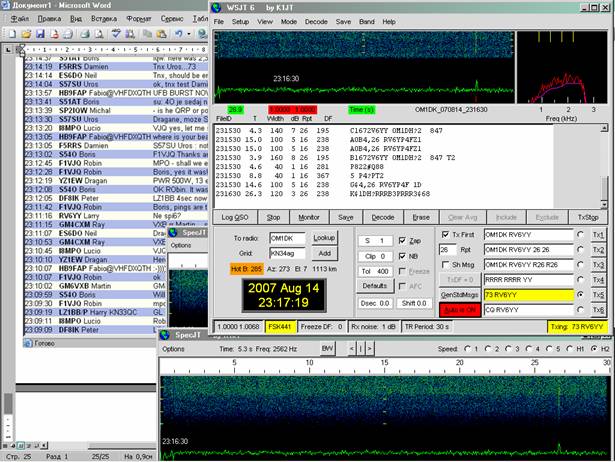The height and width of the screenshot is (462, 615).
Task: Save the Word document with floppy icon
Action: [x=40, y=34]
